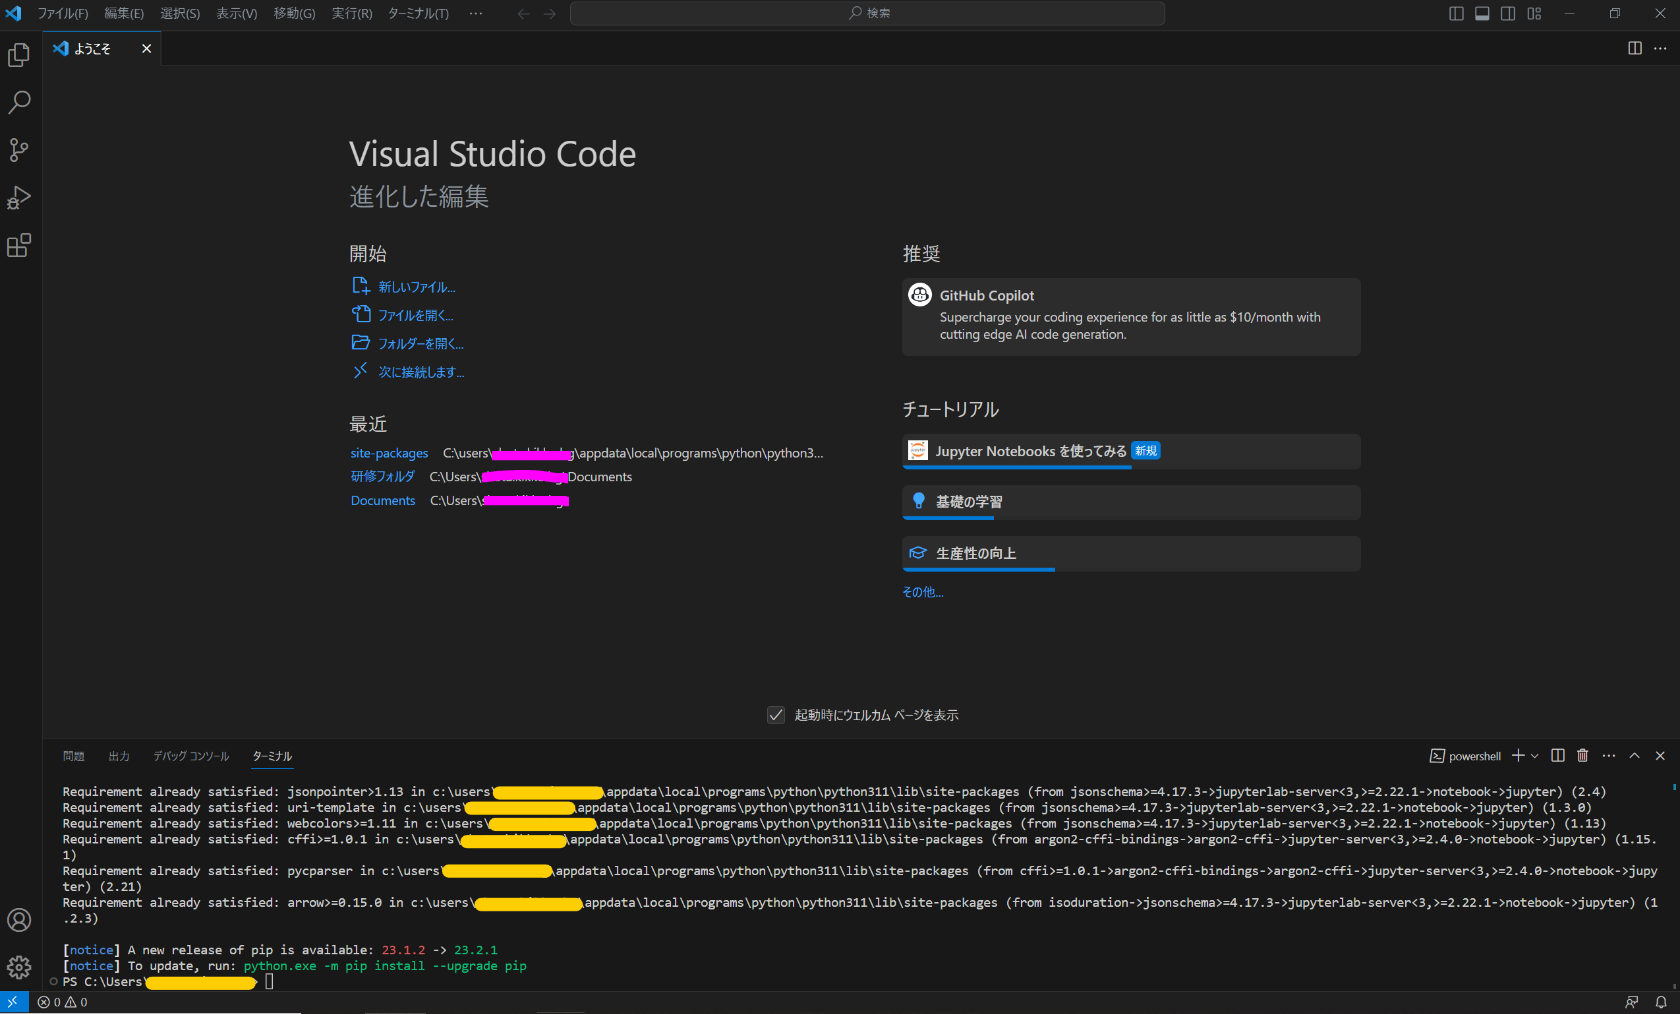The height and width of the screenshot is (1014, 1680).
Task: Open the Accounts icon above settings gear
Action: (x=19, y=920)
